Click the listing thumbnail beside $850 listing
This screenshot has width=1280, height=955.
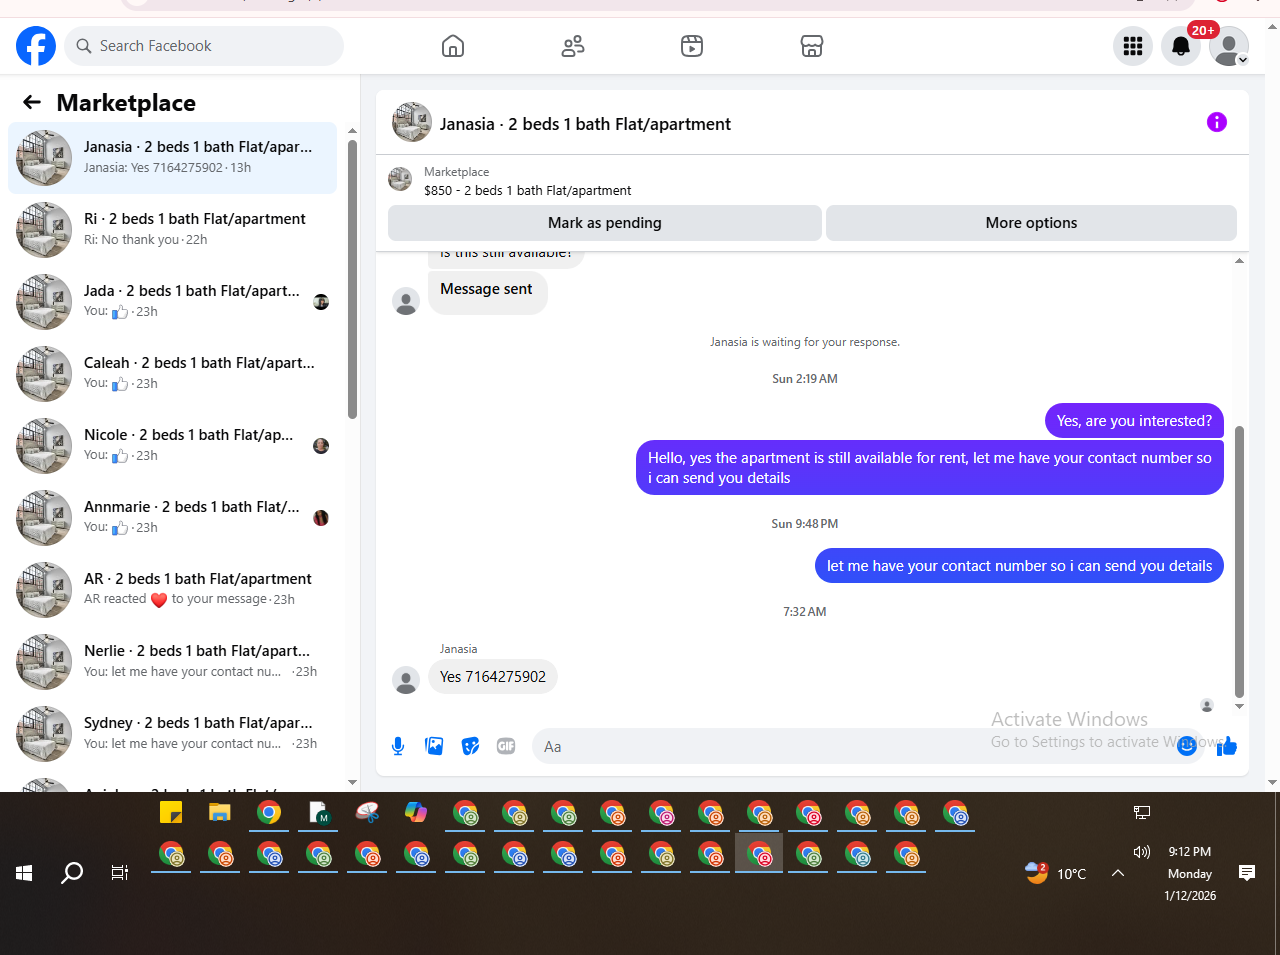(x=400, y=179)
